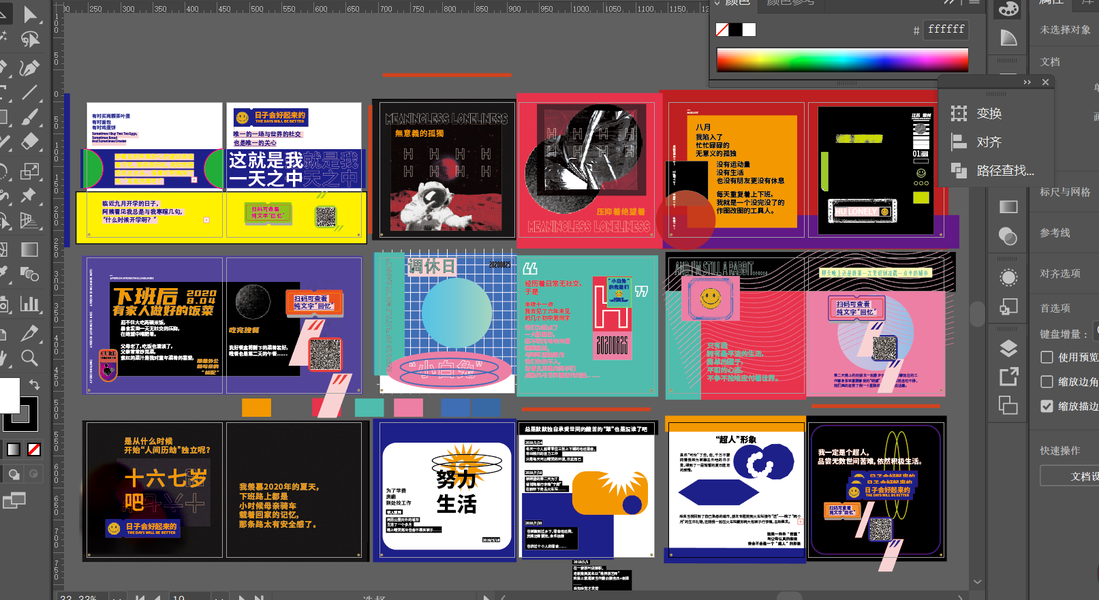Select the Curvature tool
This screenshot has height=600, width=1099.
(30, 67)
